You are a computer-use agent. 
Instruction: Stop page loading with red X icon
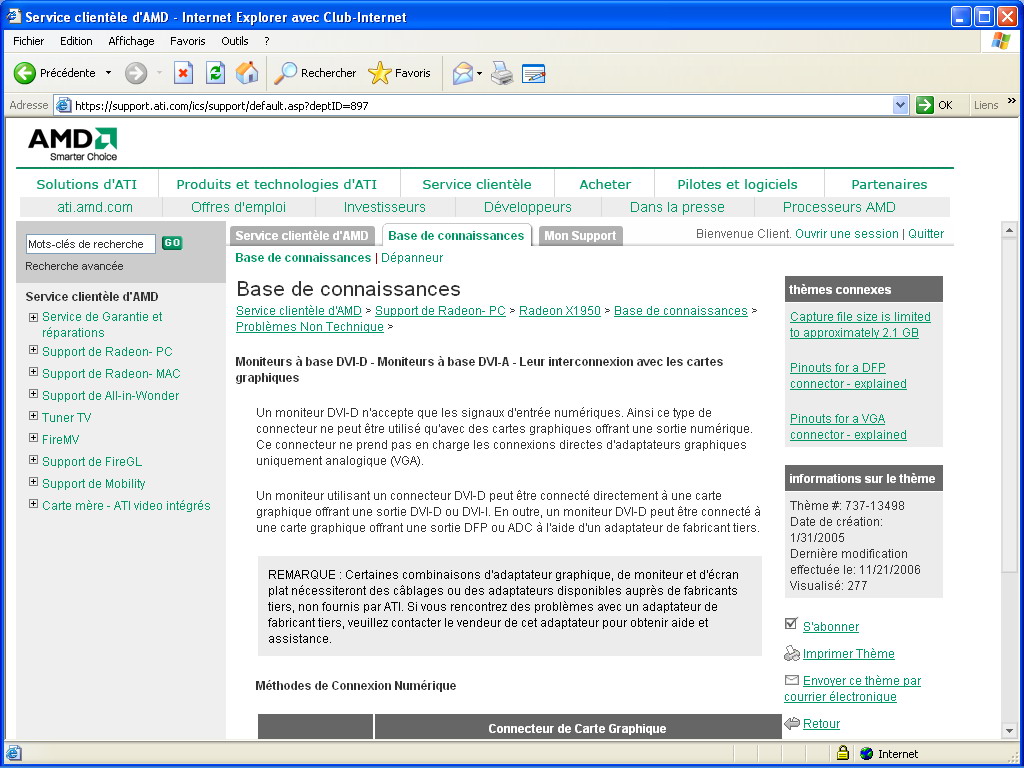(184, 72)
